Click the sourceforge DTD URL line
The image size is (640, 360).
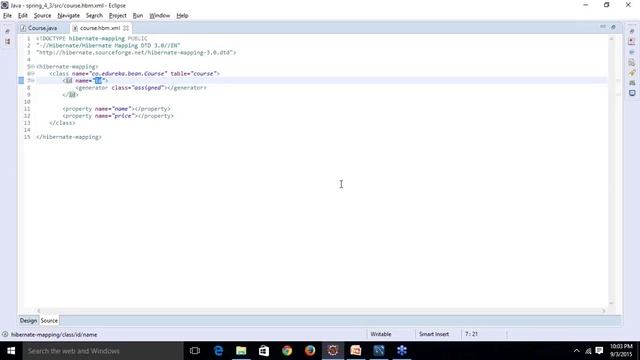tap(136, 53)
